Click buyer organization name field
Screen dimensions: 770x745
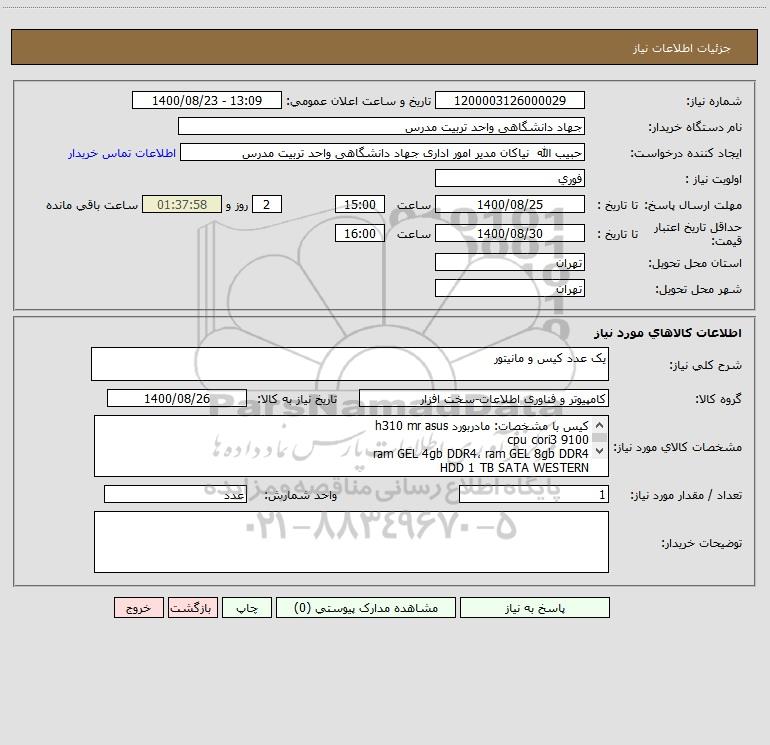pyautogui.click(x=381, y=126)
